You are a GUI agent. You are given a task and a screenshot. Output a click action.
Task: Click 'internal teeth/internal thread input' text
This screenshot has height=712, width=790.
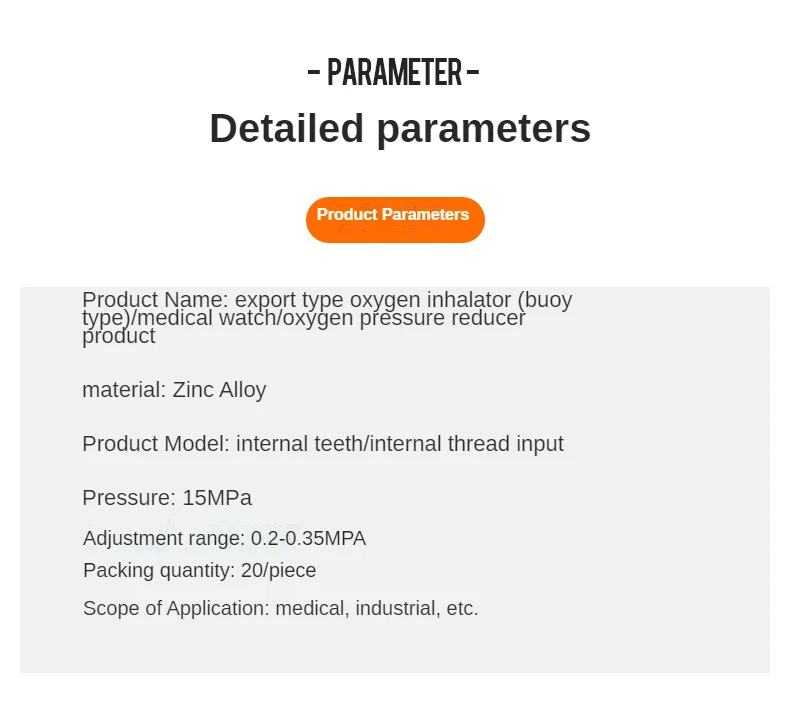pyautogui.click(x=400, y=443)
